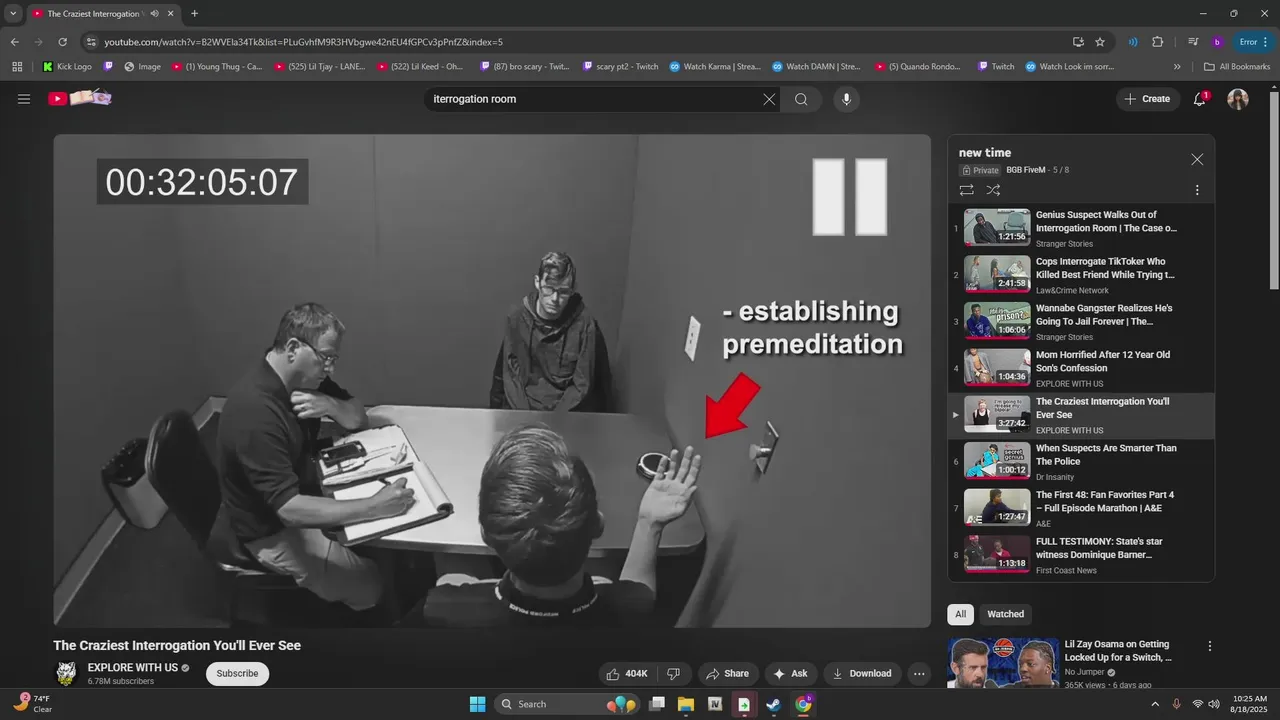Open account avatar menu
This screenshot has height=720, width=1280.
click(1238, 99)
